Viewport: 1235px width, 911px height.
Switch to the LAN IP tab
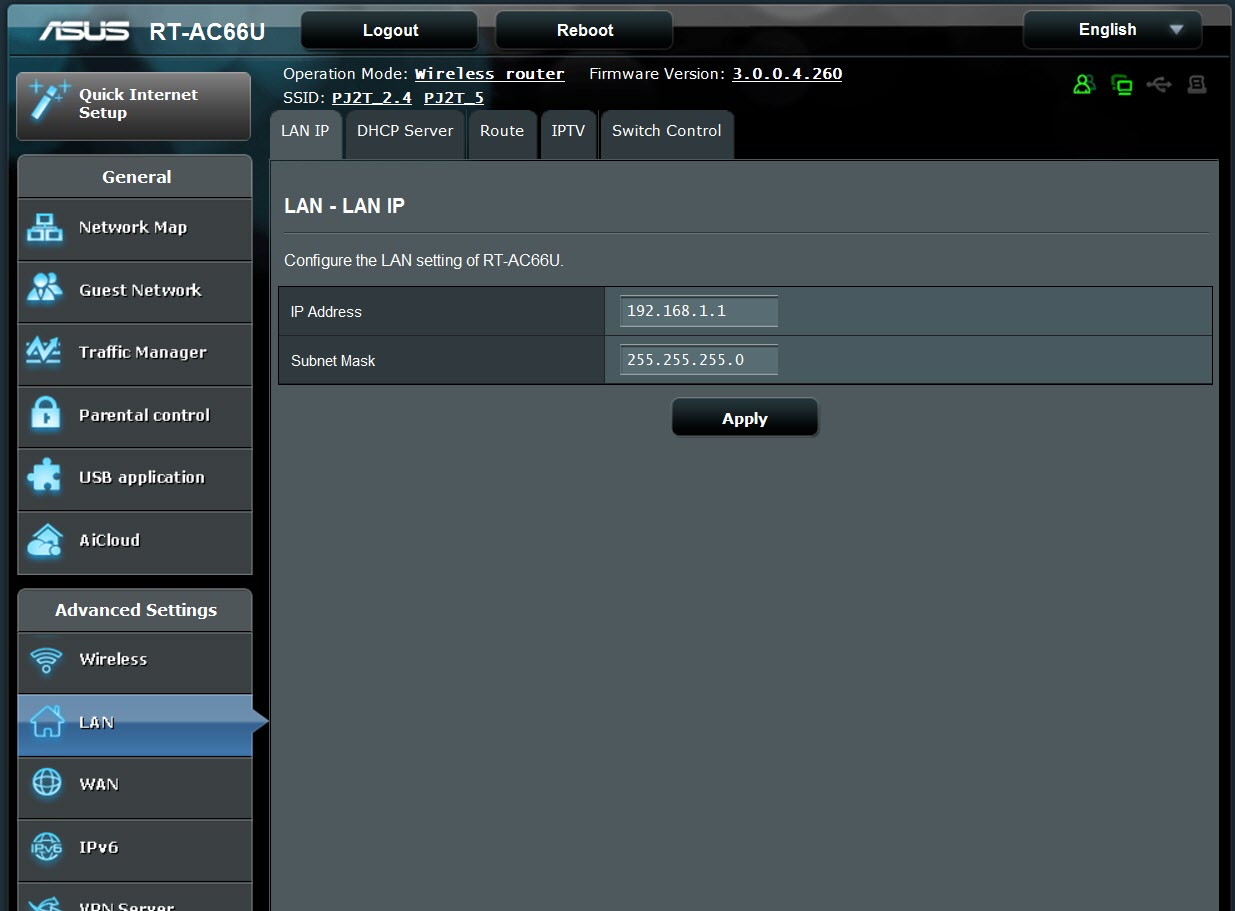(x=305, y=132)
